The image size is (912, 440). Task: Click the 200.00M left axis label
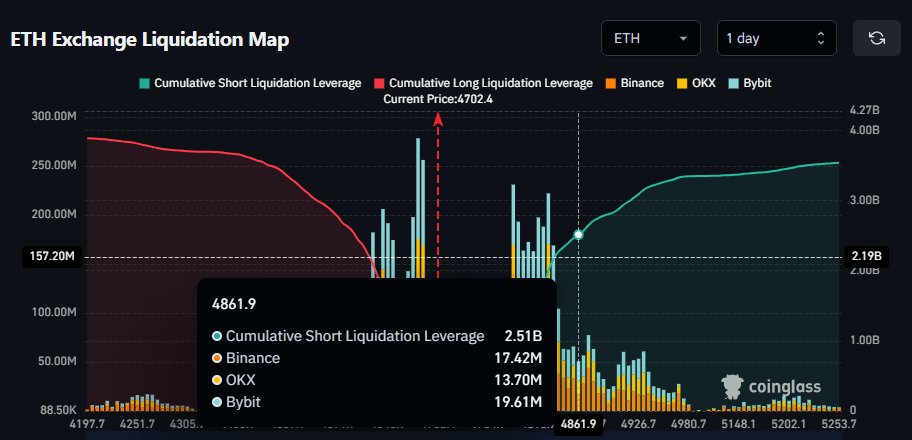(x=54, y=215)
